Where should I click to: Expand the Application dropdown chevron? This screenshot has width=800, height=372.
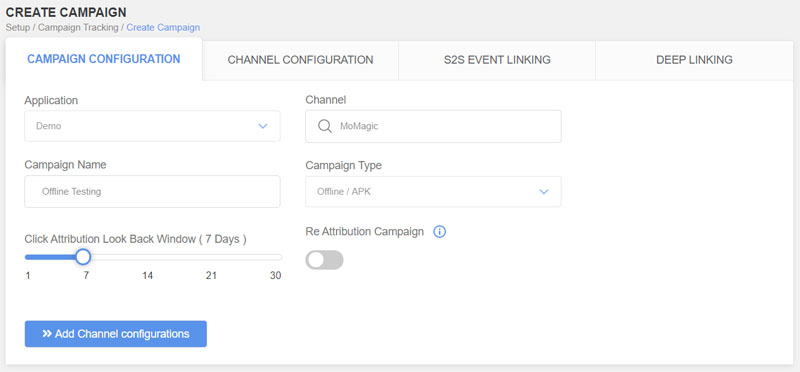[x=263, y=126]
